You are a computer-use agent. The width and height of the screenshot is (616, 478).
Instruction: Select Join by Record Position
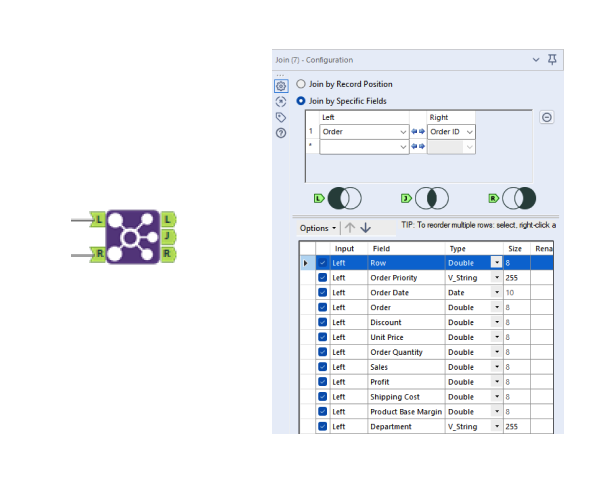[301, 85]
